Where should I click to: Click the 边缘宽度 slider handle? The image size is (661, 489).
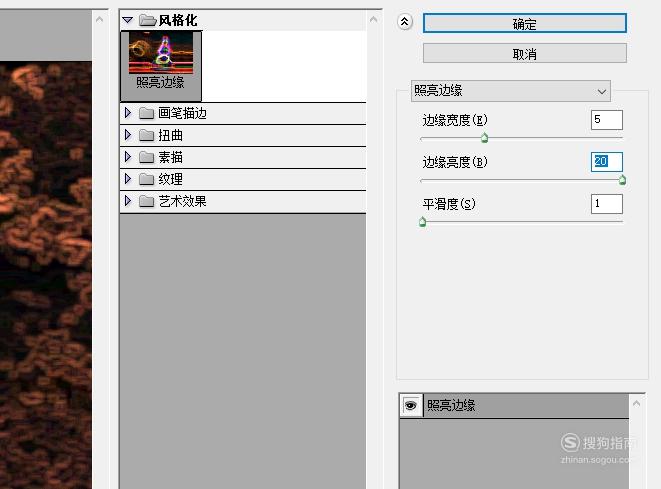click(484, 138)
